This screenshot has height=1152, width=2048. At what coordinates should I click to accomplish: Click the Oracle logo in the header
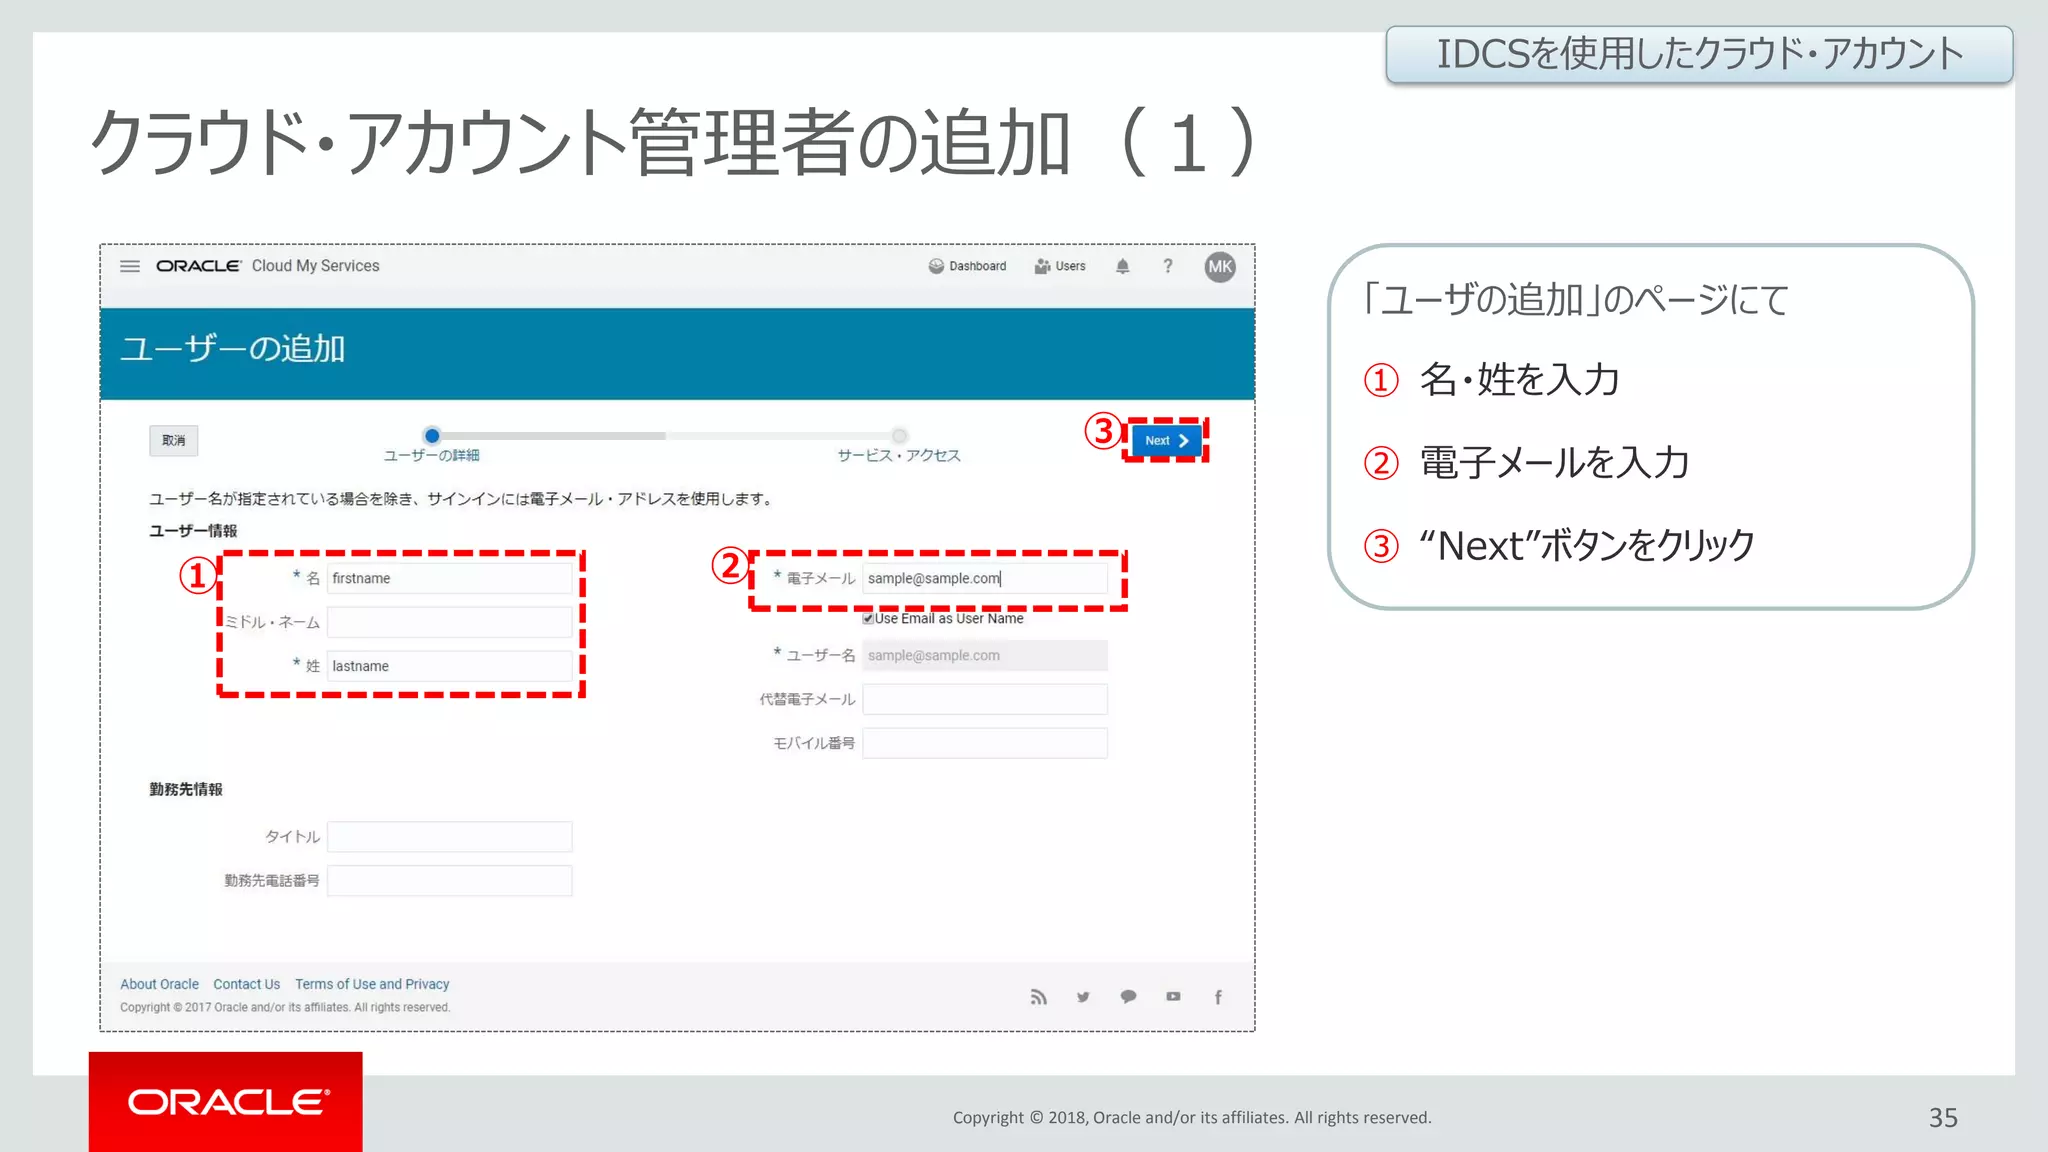tap(198, 266)
